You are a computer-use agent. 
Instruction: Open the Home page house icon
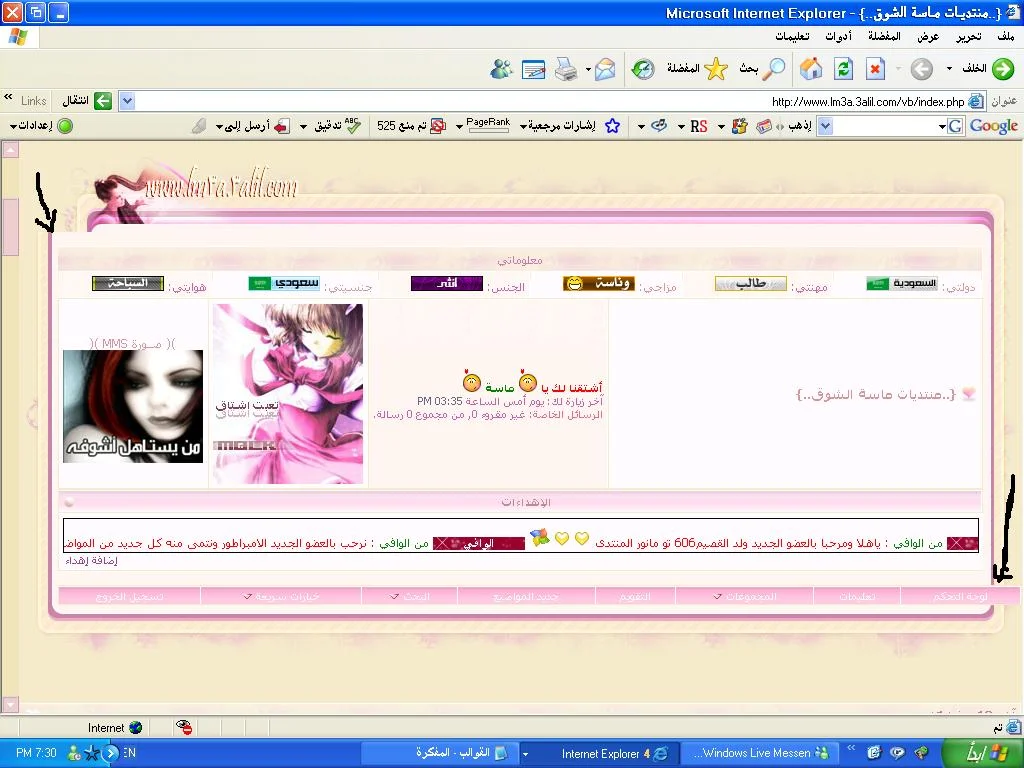point(811,69)
